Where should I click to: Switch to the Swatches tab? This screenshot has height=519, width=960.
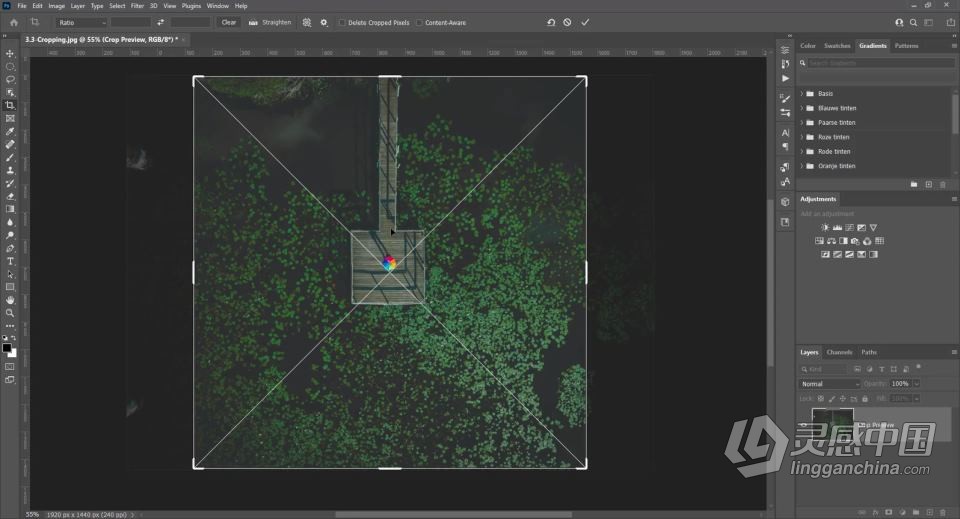click(837, 46)
